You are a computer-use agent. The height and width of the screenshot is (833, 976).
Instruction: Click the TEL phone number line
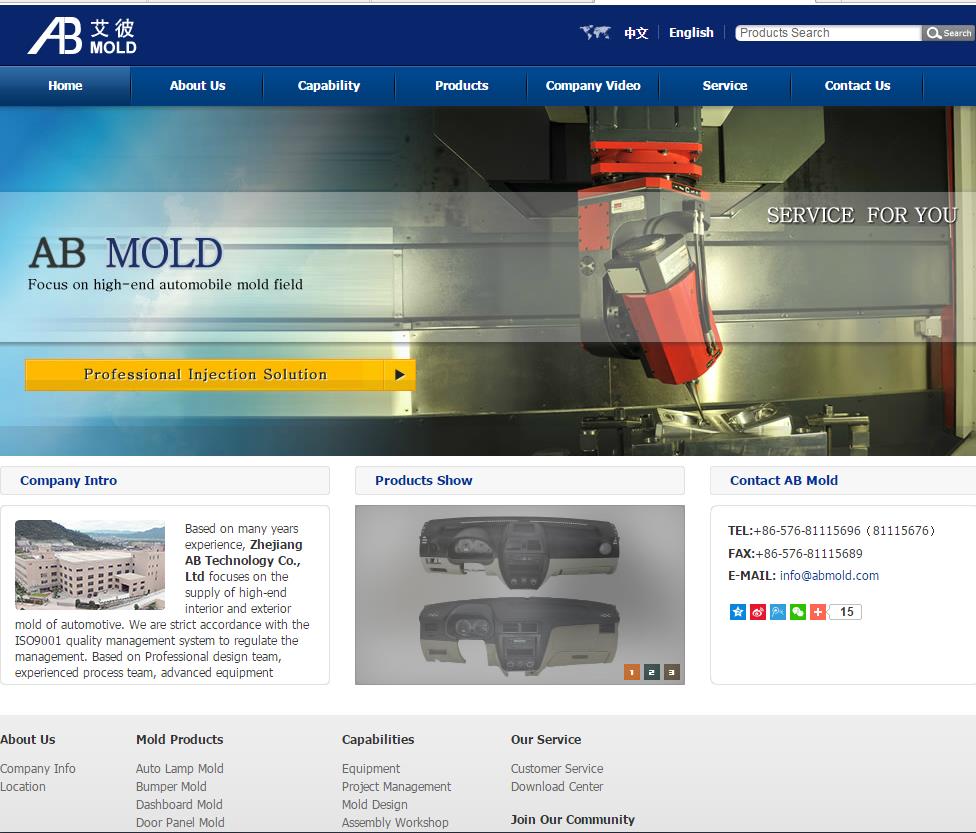click(x=832, y=531)
